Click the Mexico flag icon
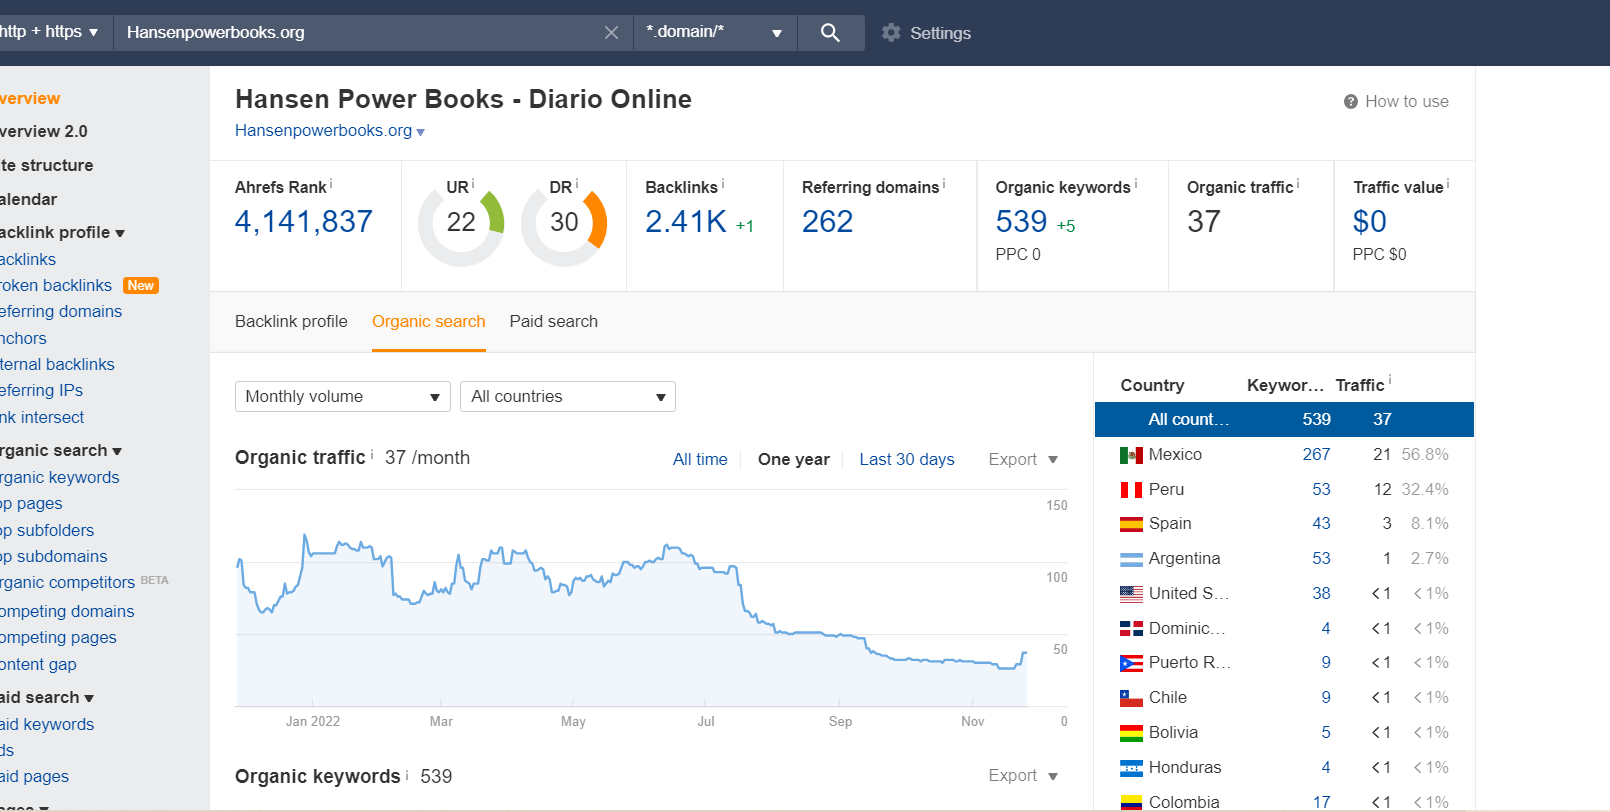The width and height of the screenshot is (1610, 812). (x=1131, y=455)
